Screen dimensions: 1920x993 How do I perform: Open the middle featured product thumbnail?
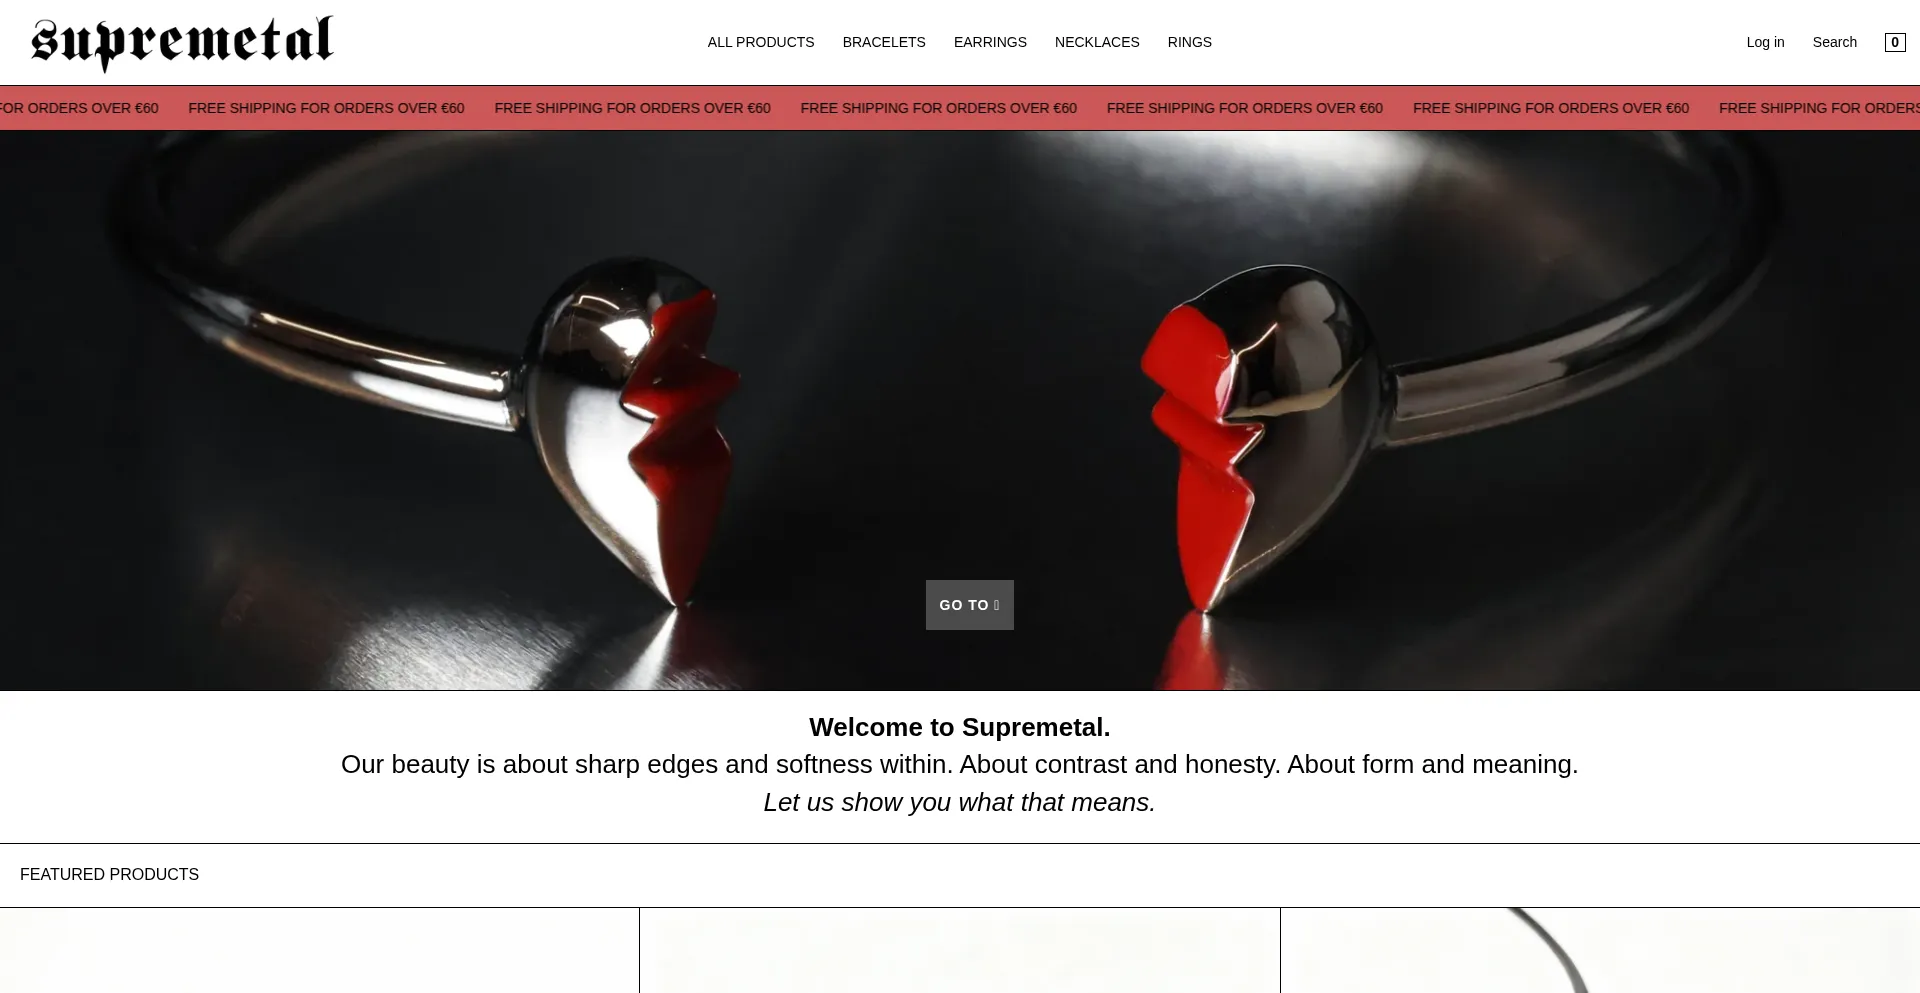960,950
